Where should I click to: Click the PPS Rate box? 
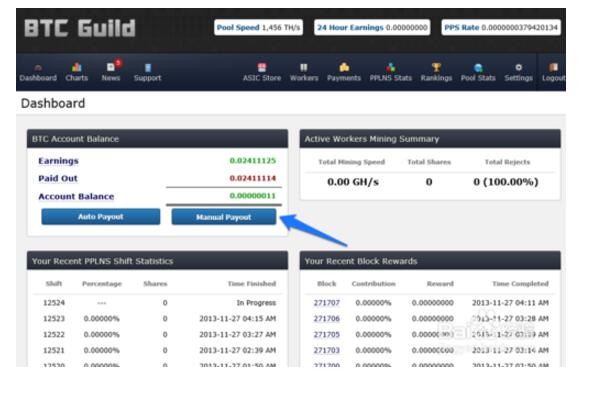tap(501, 27)
